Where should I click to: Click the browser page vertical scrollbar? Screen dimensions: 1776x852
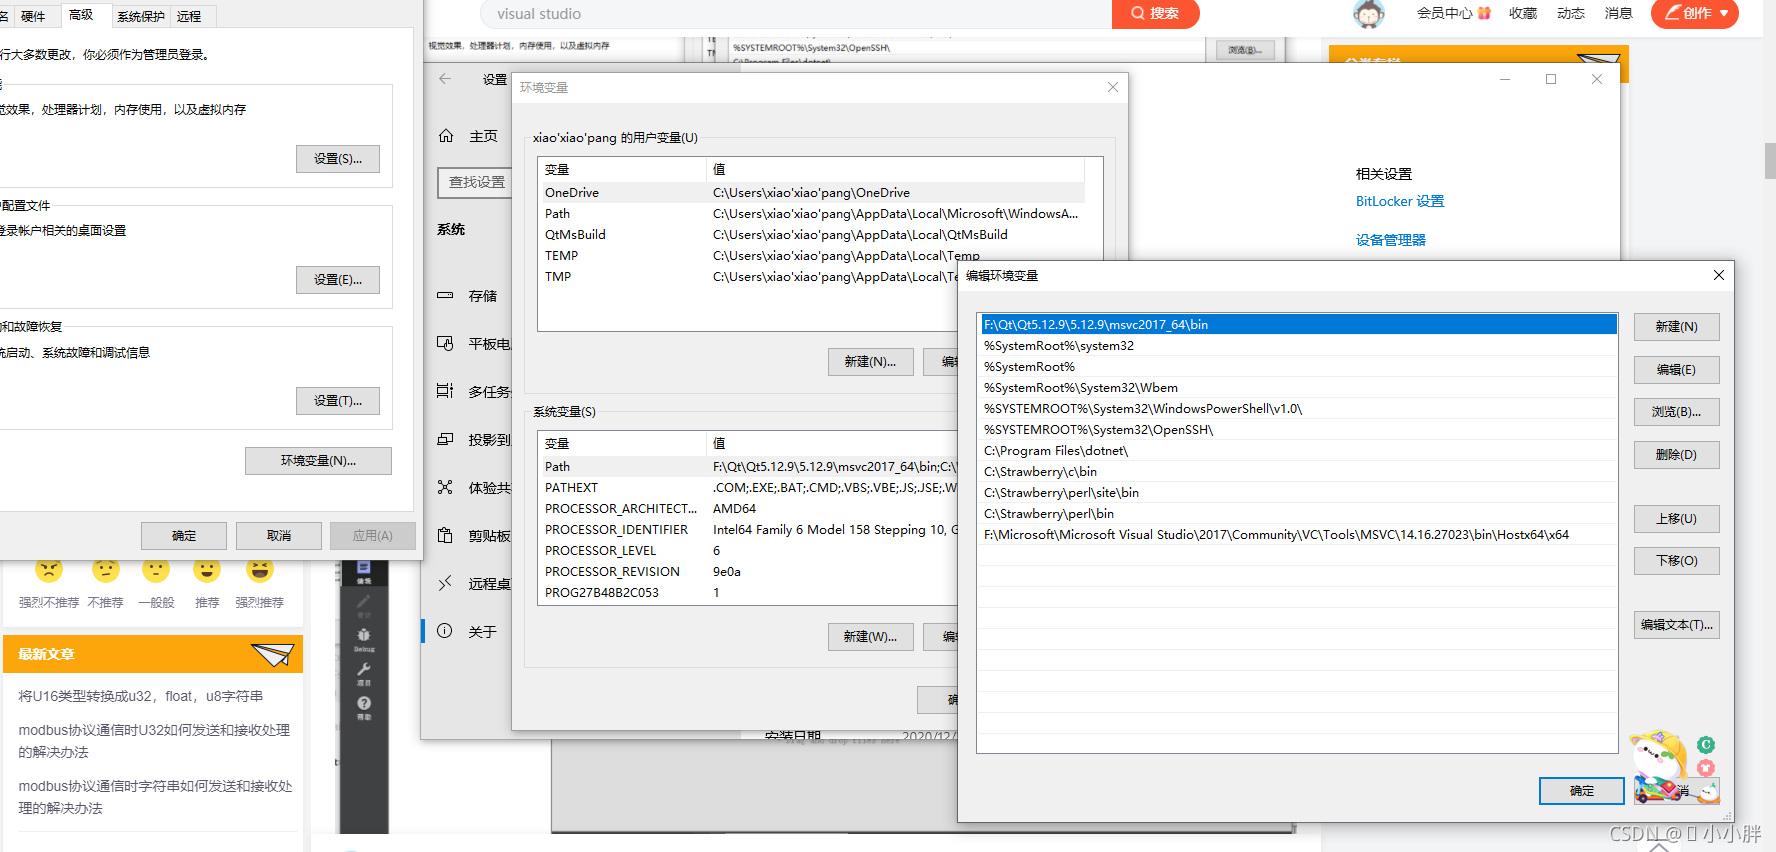pos(1770,161)
